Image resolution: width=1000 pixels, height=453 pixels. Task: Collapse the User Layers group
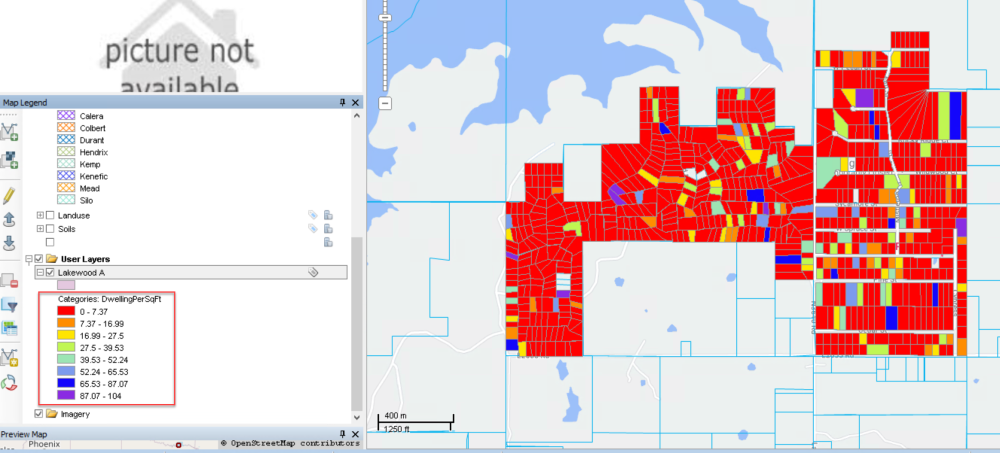click(28, 259)
